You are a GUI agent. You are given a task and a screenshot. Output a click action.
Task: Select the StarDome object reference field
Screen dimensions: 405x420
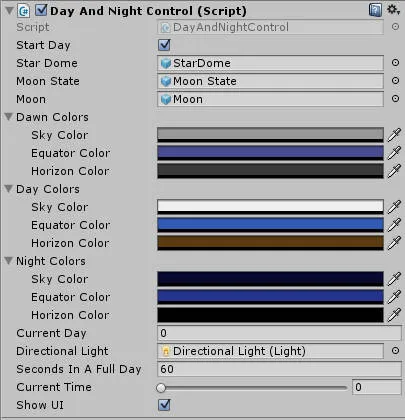270,63
